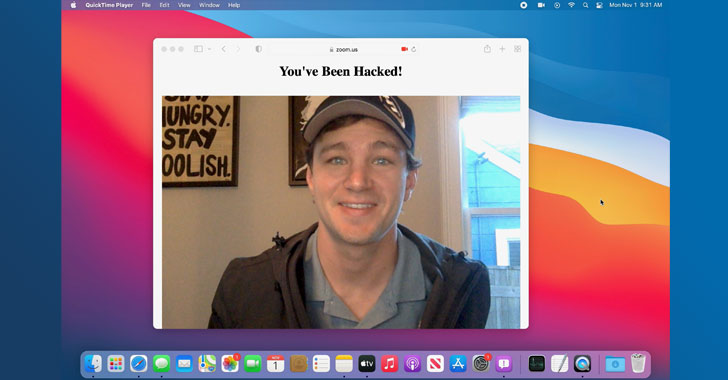
Task: Open the Wi-Fi status menu
Action: point(572,5)
